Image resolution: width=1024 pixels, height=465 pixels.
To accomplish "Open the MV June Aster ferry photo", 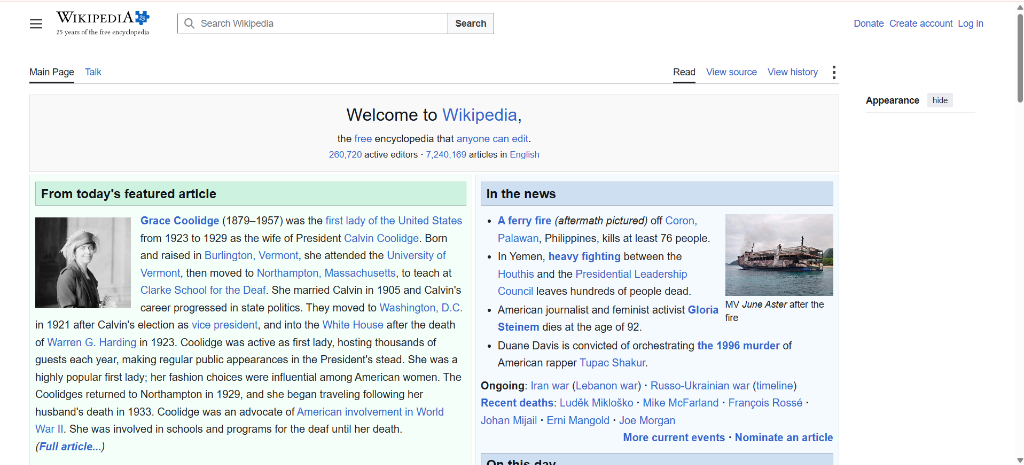I will point(779,255).
